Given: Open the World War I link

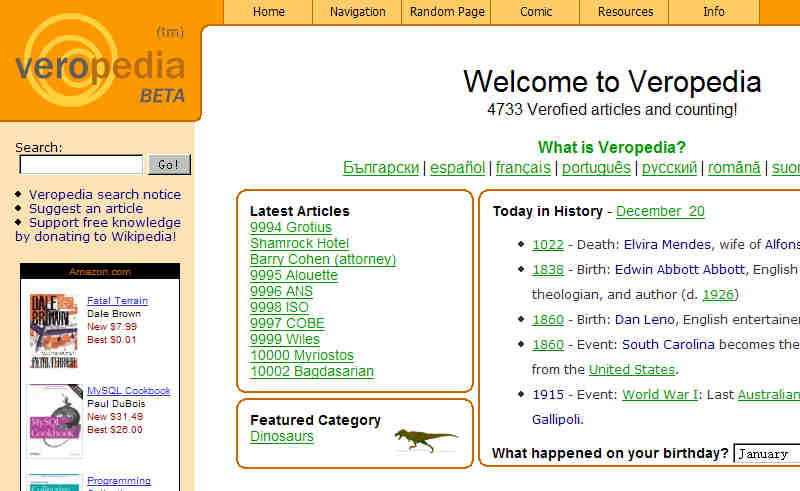Looking at the screenshot, I should coord(660,395).
